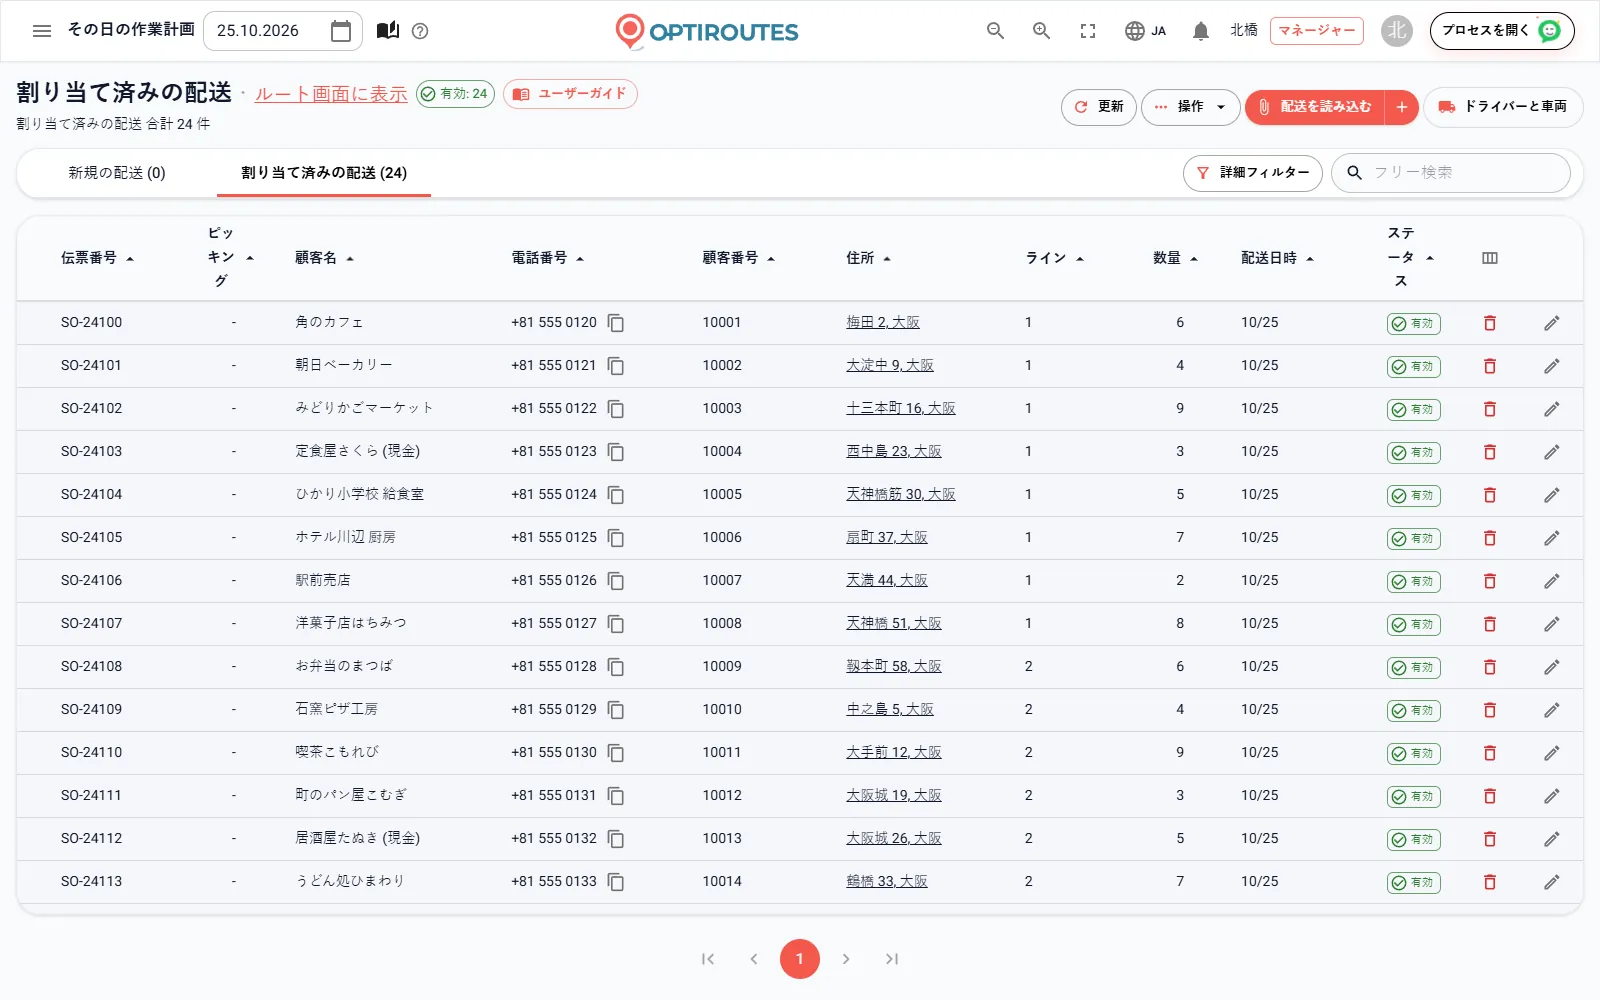The image size is (1600, 1000).
Task: Open the map book icon
Action: (388, 31)
